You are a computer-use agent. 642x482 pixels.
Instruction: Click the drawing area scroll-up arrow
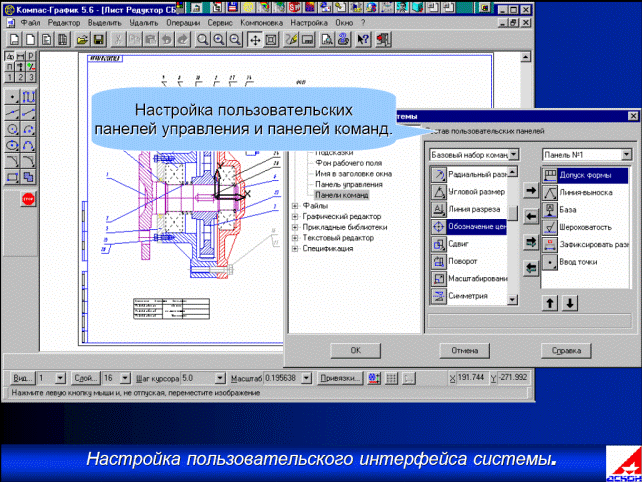(525, 57)
